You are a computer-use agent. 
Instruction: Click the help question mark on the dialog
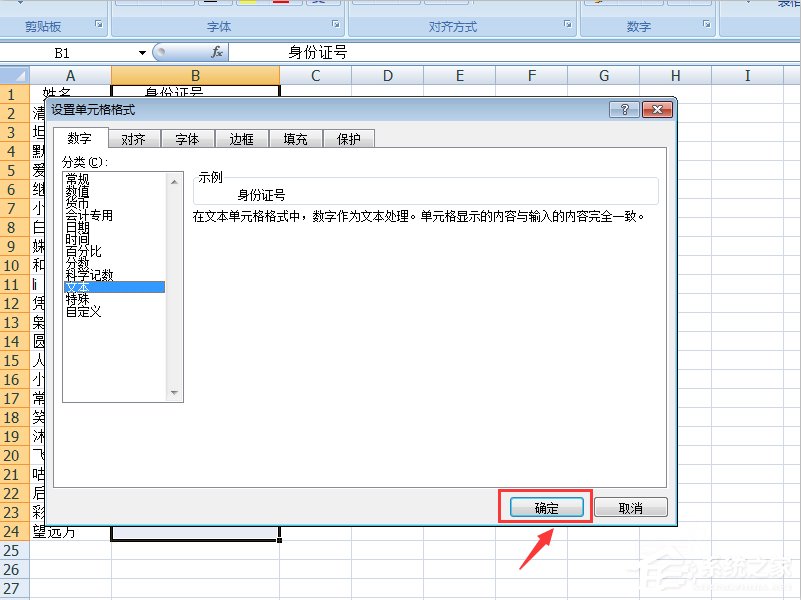point(626,110)
